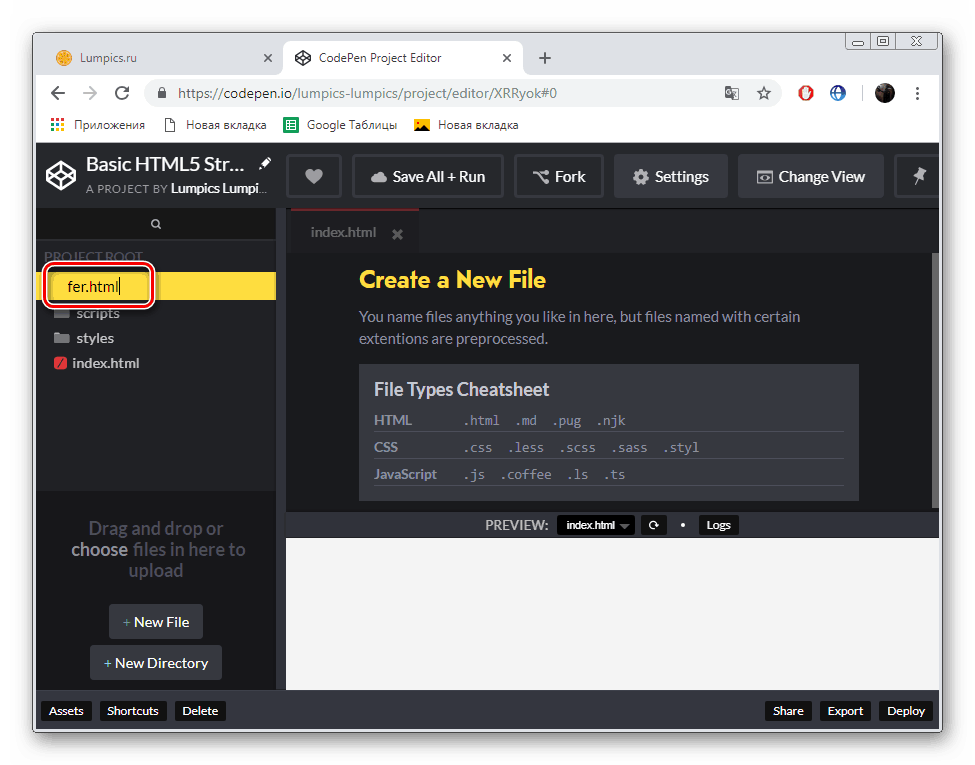Fork the project
This screenshot has height=765, width=975.
click(558, 176)
